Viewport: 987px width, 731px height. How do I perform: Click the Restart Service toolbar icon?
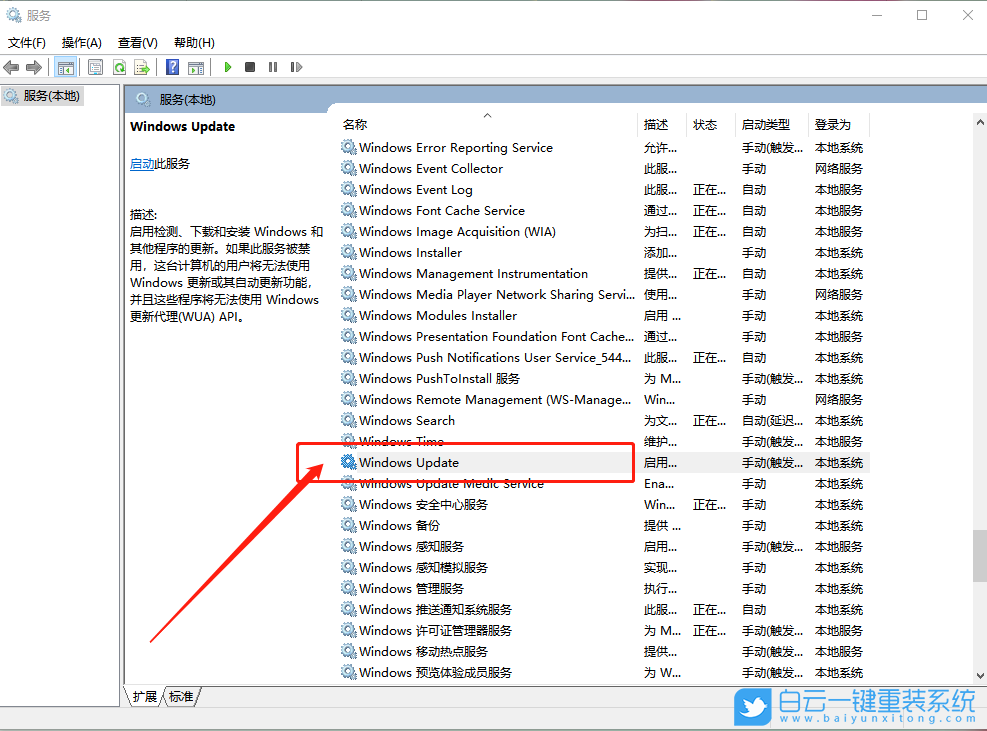click(296, 67)
